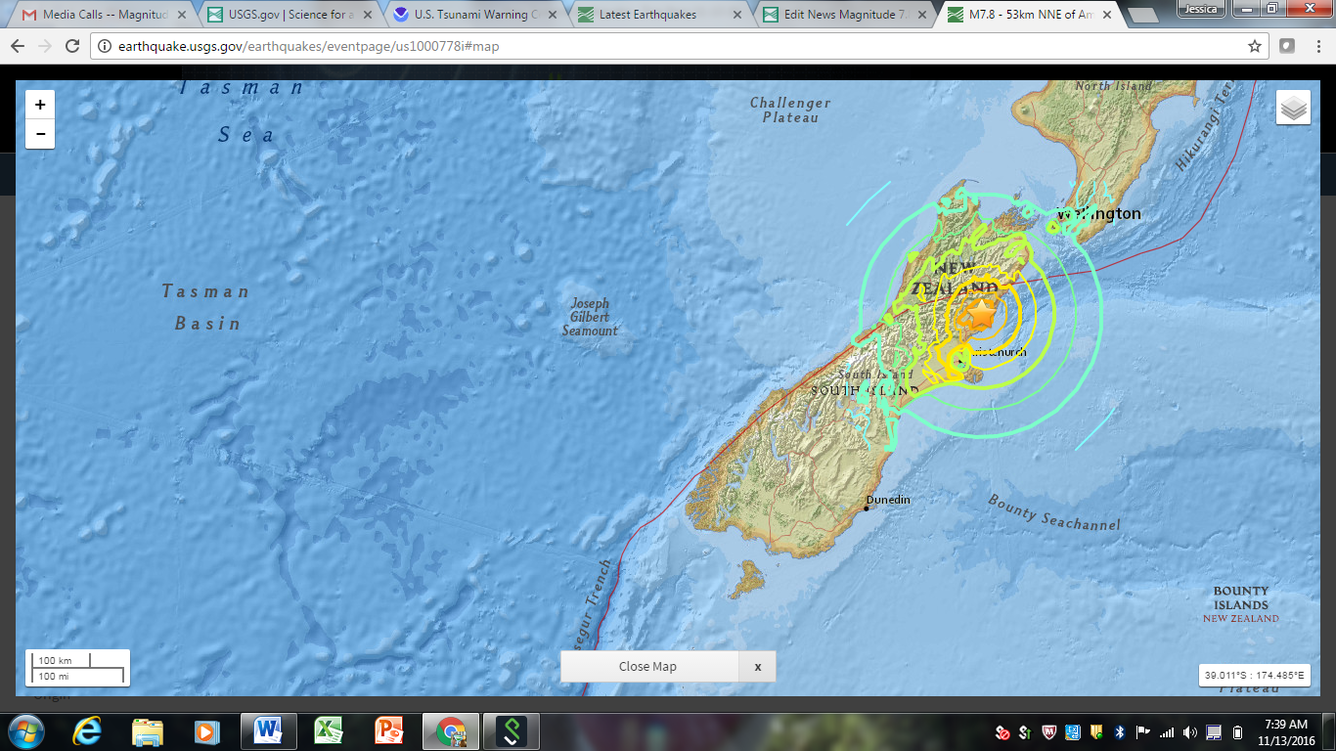Close the Latest Earthquakes tab
Image resolution: width=1336 pixels, height=751 pixels.
pos(738,15)
